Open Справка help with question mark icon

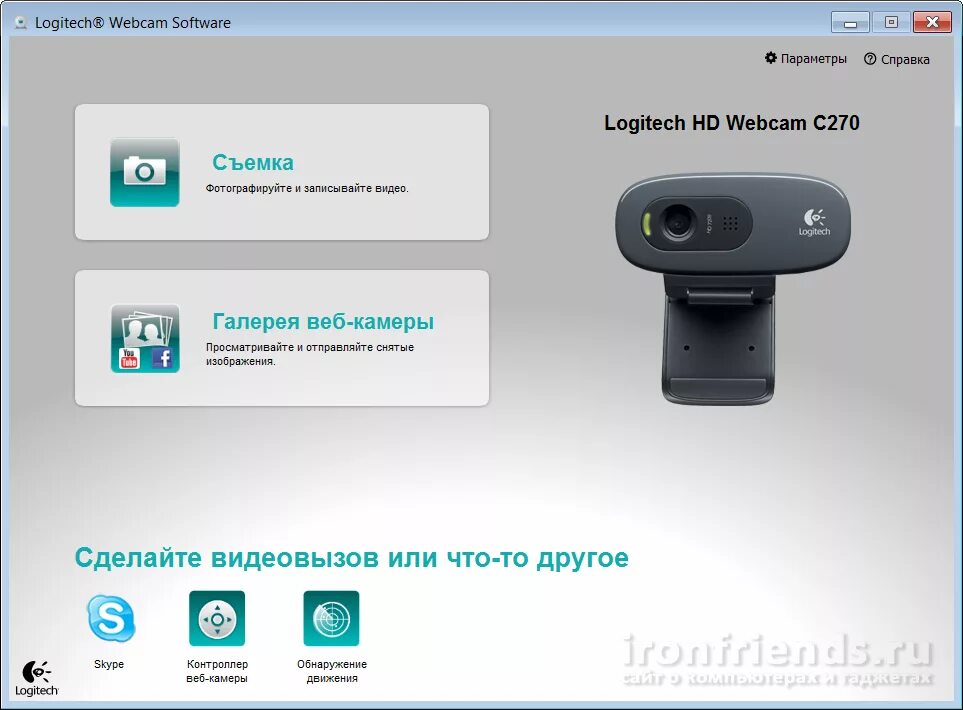click(897, 59)
